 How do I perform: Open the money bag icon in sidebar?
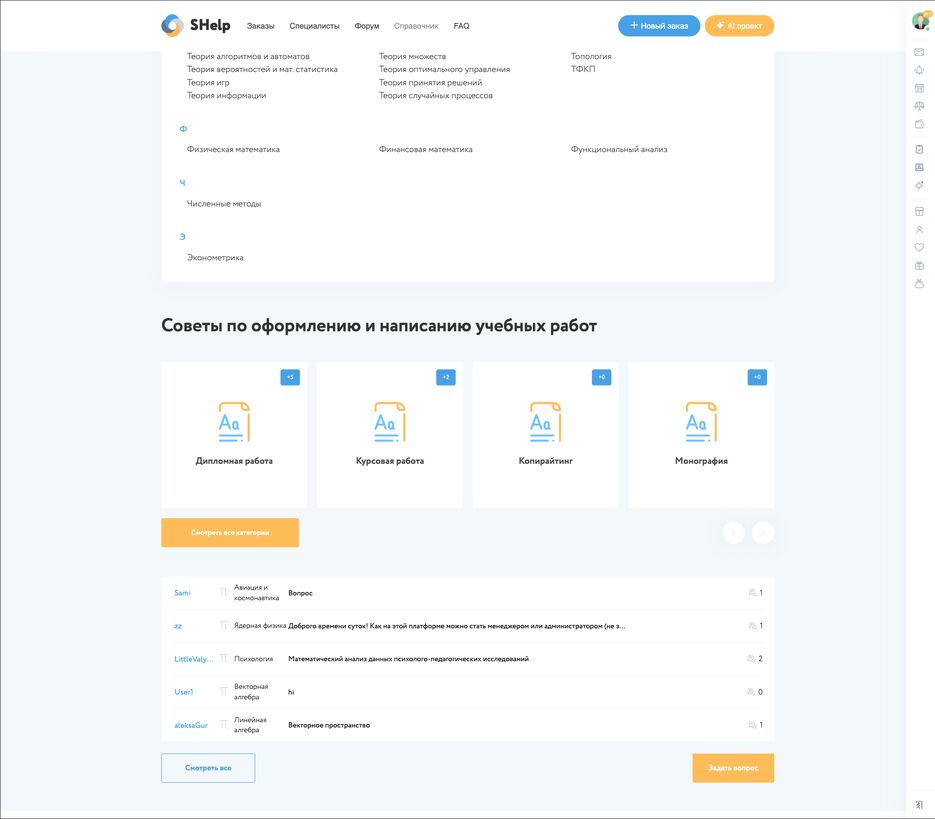[x=919, y=283]
